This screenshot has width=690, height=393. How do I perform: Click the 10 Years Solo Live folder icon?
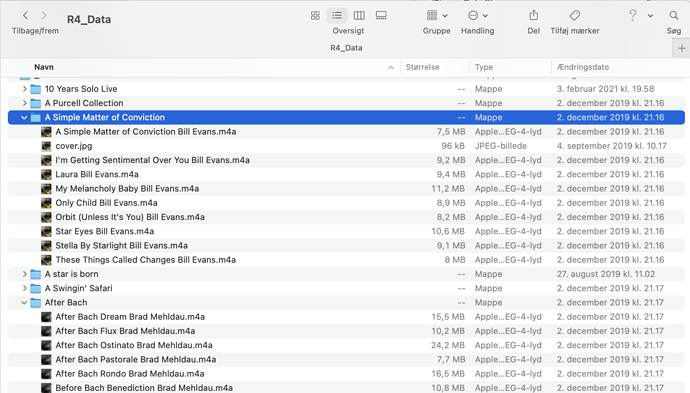pos(36,89)
